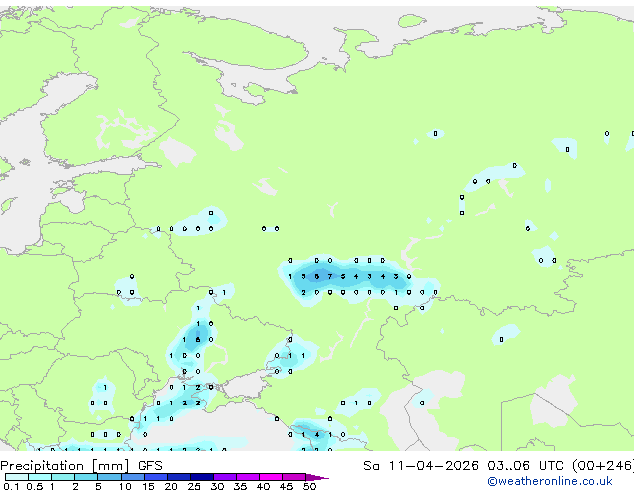Select the 20–25 mm dark blue swatch
Image resolution: width=634 pixels, height=490 pixels.
(x=178, y=477)
